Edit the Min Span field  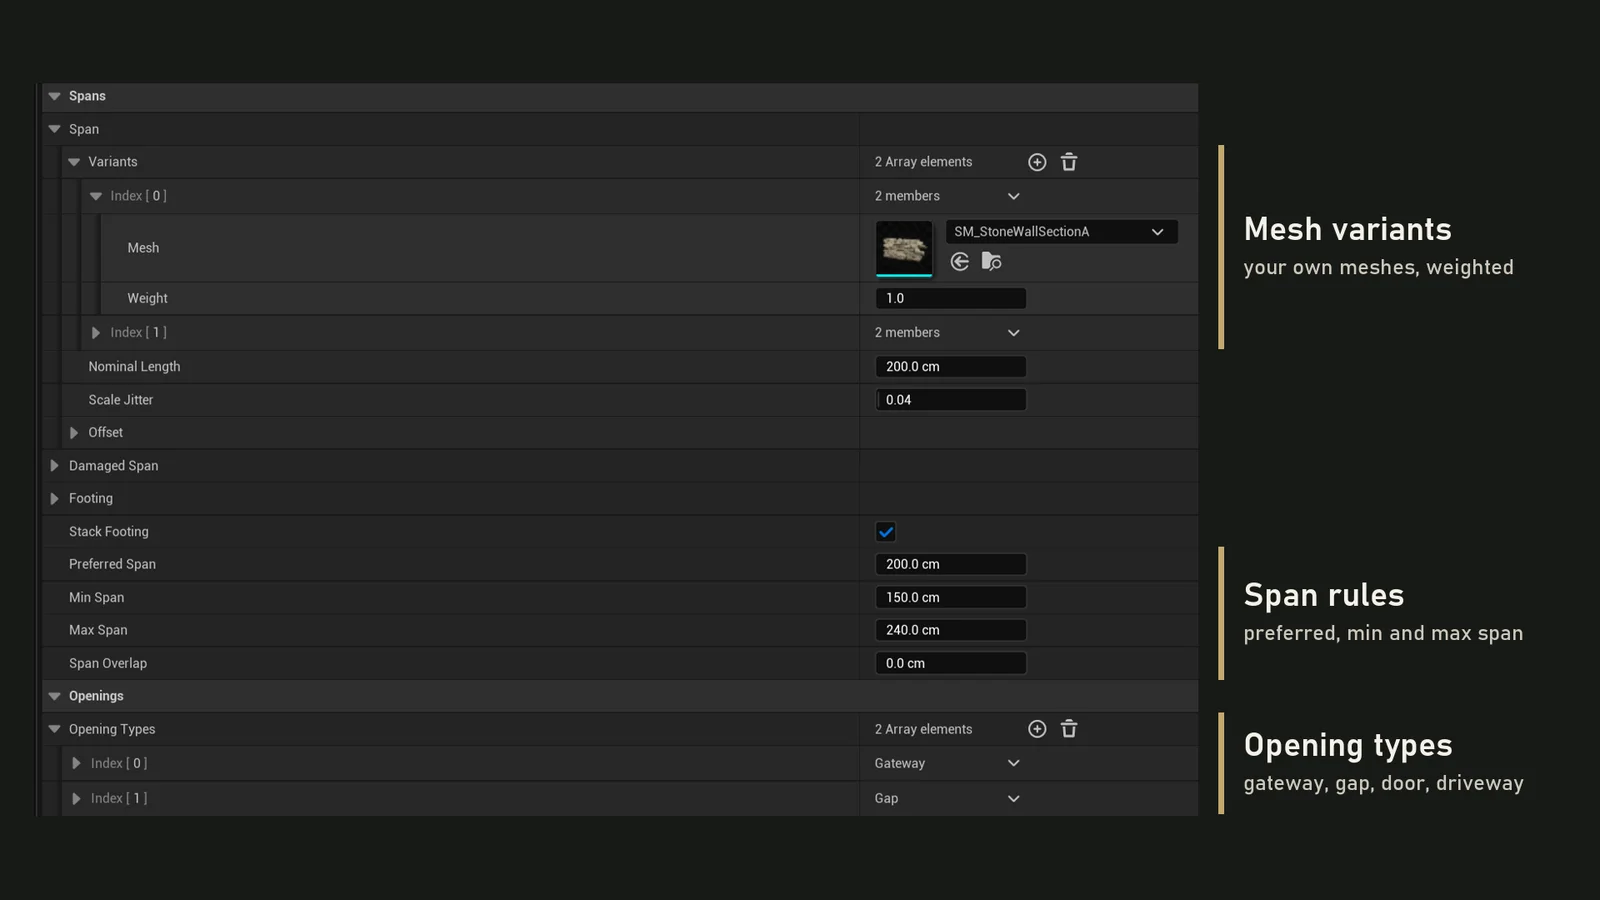pyautogui.click(x=951, y=597)
